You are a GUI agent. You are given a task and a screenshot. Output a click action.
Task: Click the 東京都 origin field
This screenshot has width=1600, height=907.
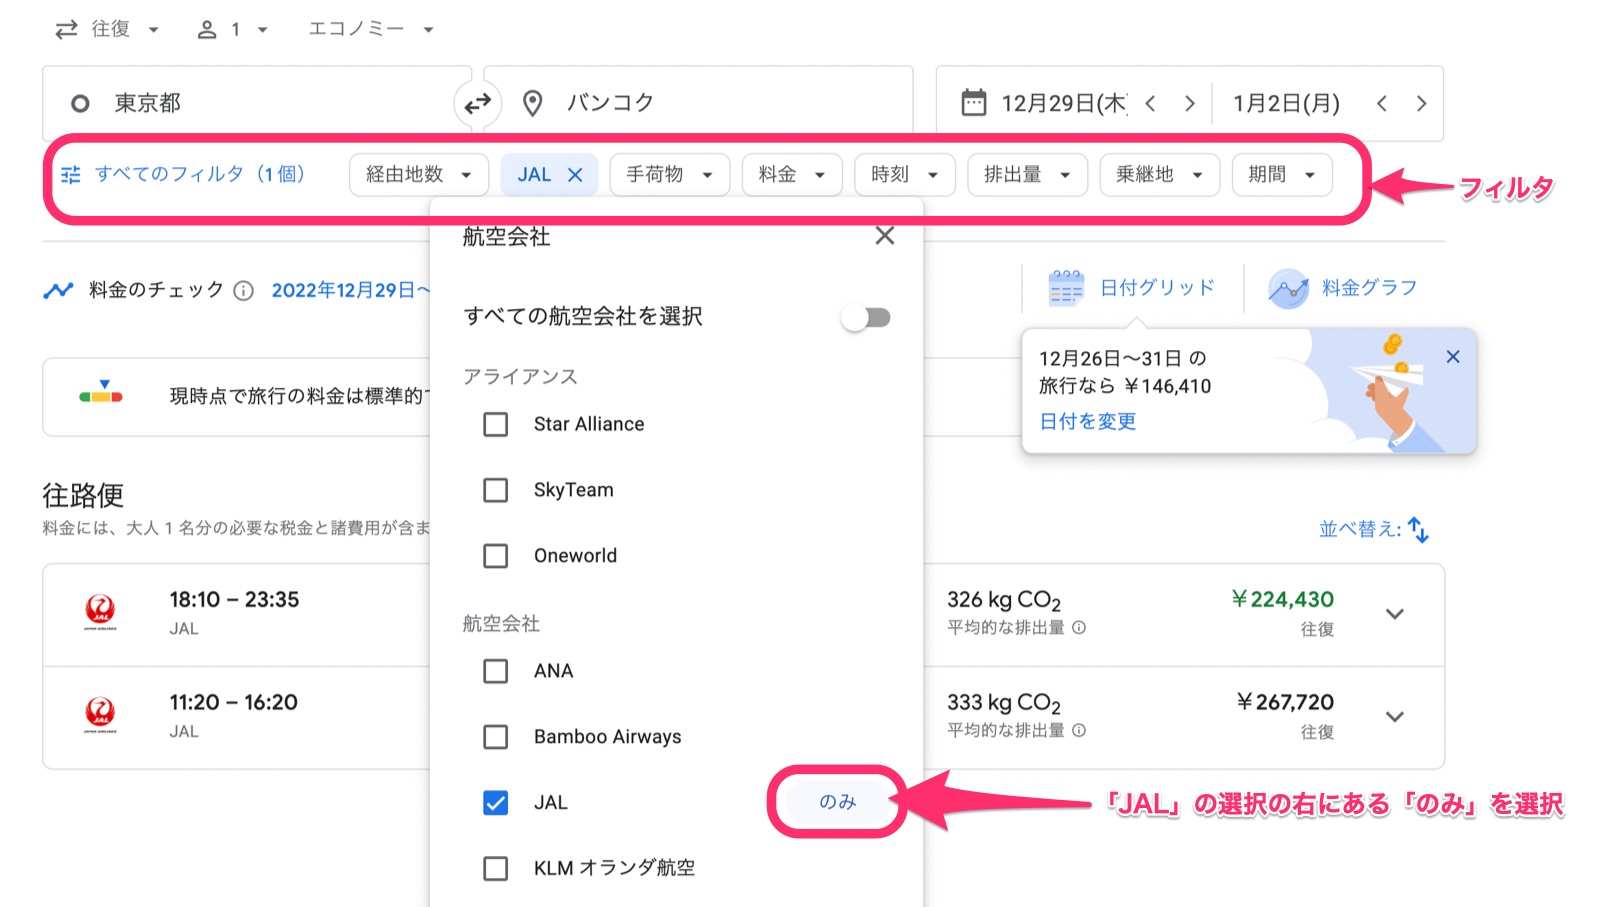coord(256,103)
